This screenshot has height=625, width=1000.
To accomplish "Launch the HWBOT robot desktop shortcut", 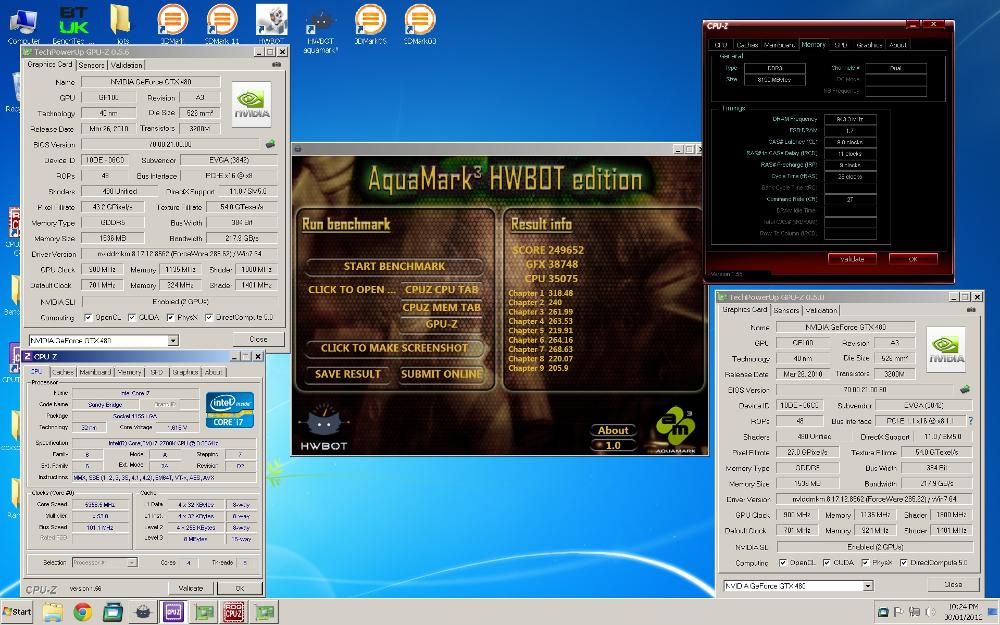I will click(x=271, y=24).
